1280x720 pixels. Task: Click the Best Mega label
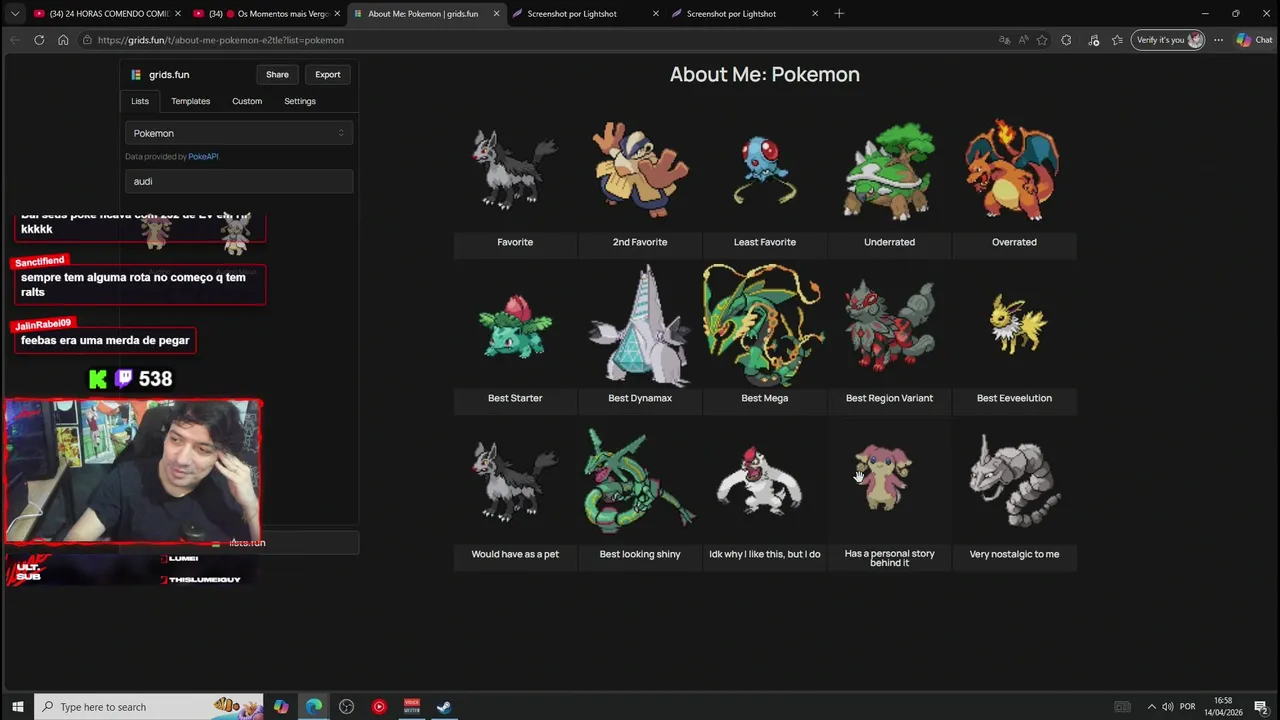tap(765, 398)
